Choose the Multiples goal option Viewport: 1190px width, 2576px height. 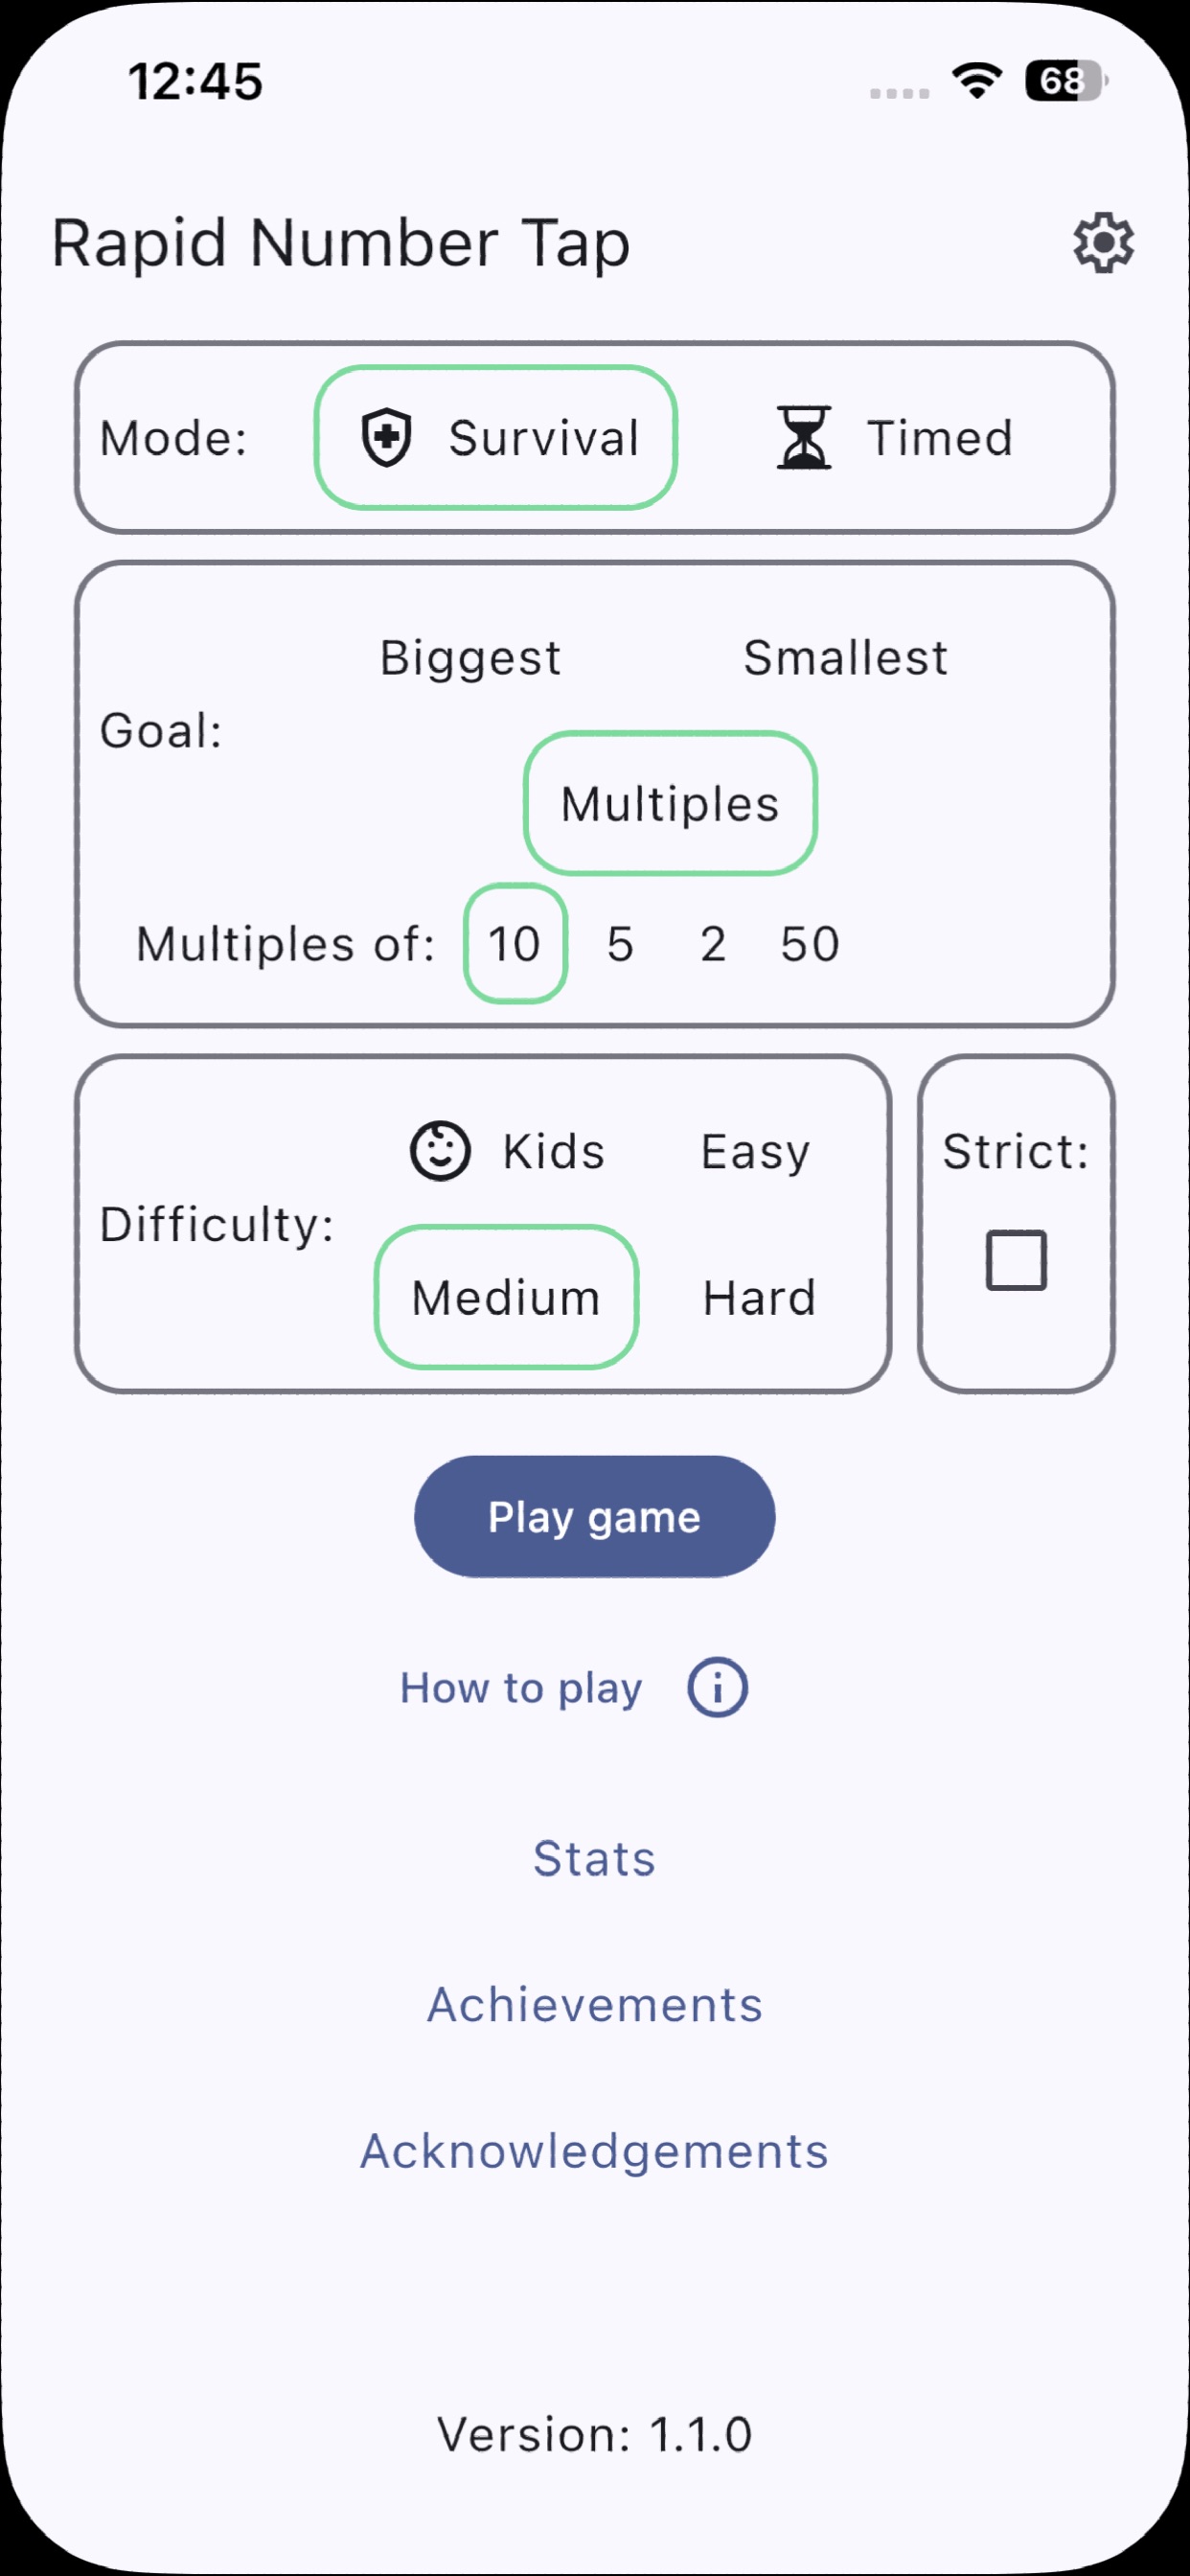(670, 803)
